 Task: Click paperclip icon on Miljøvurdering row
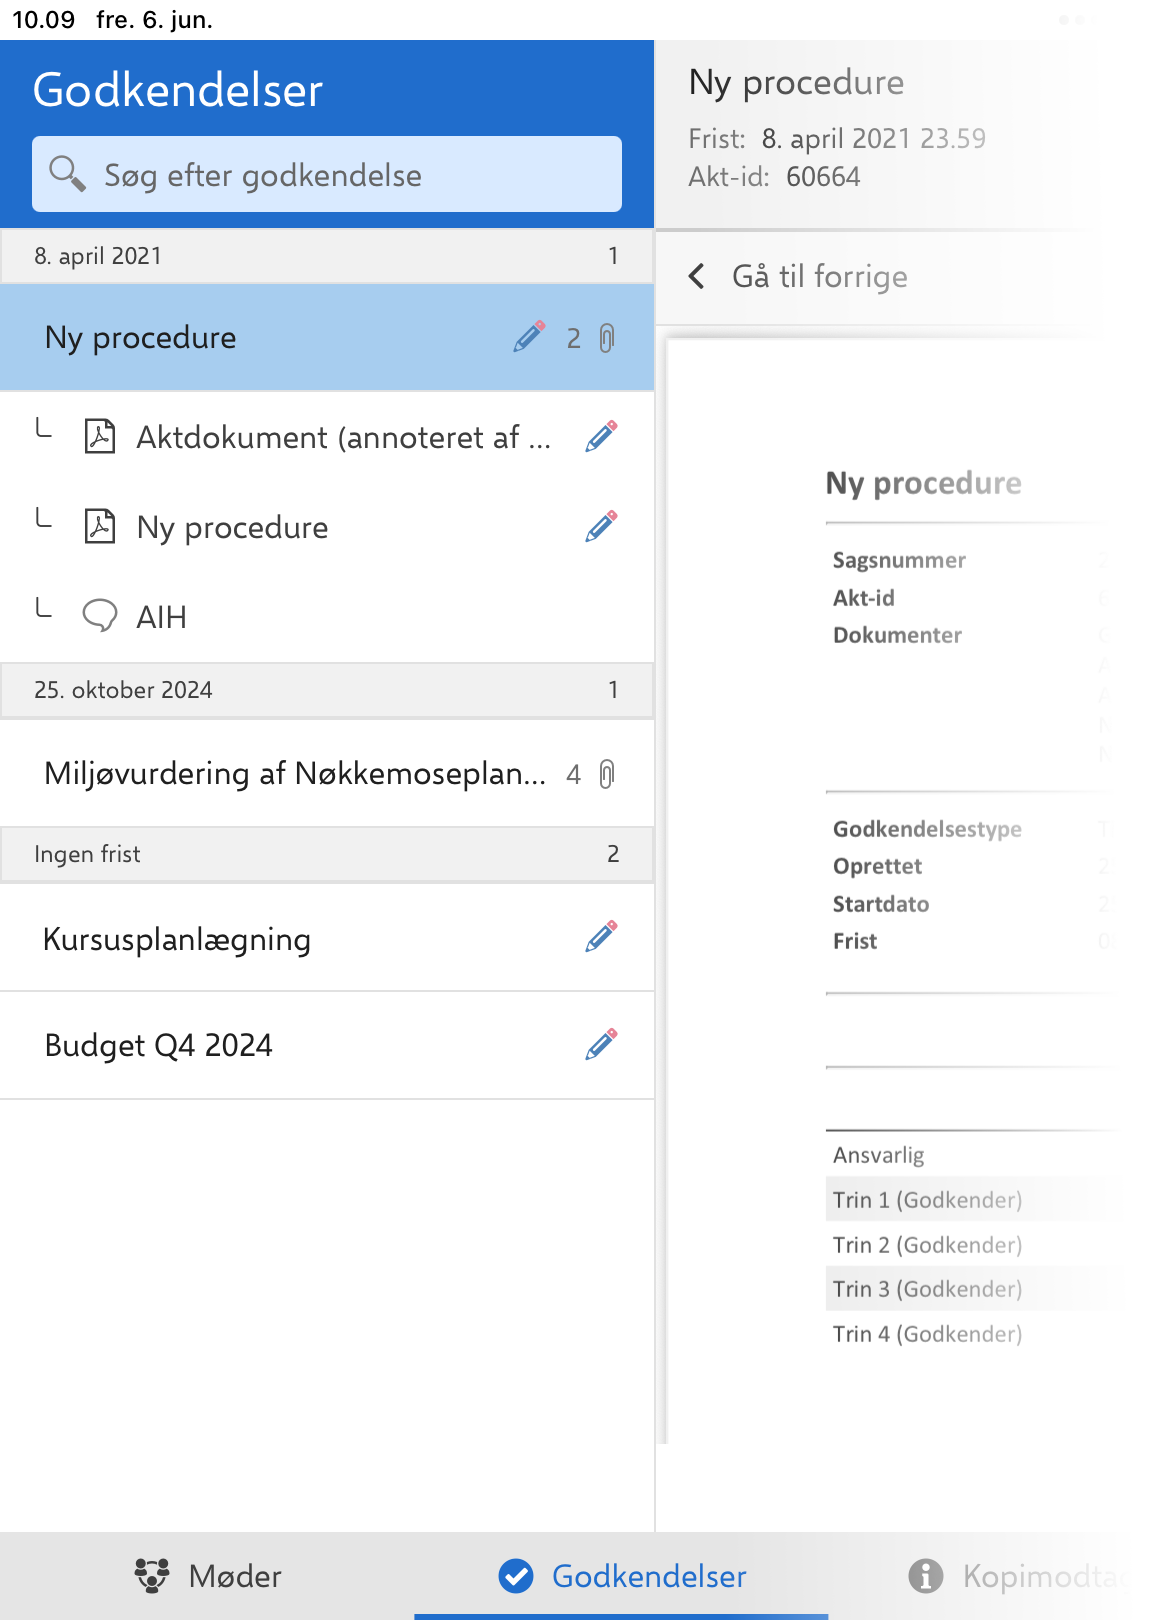(607, 774)
